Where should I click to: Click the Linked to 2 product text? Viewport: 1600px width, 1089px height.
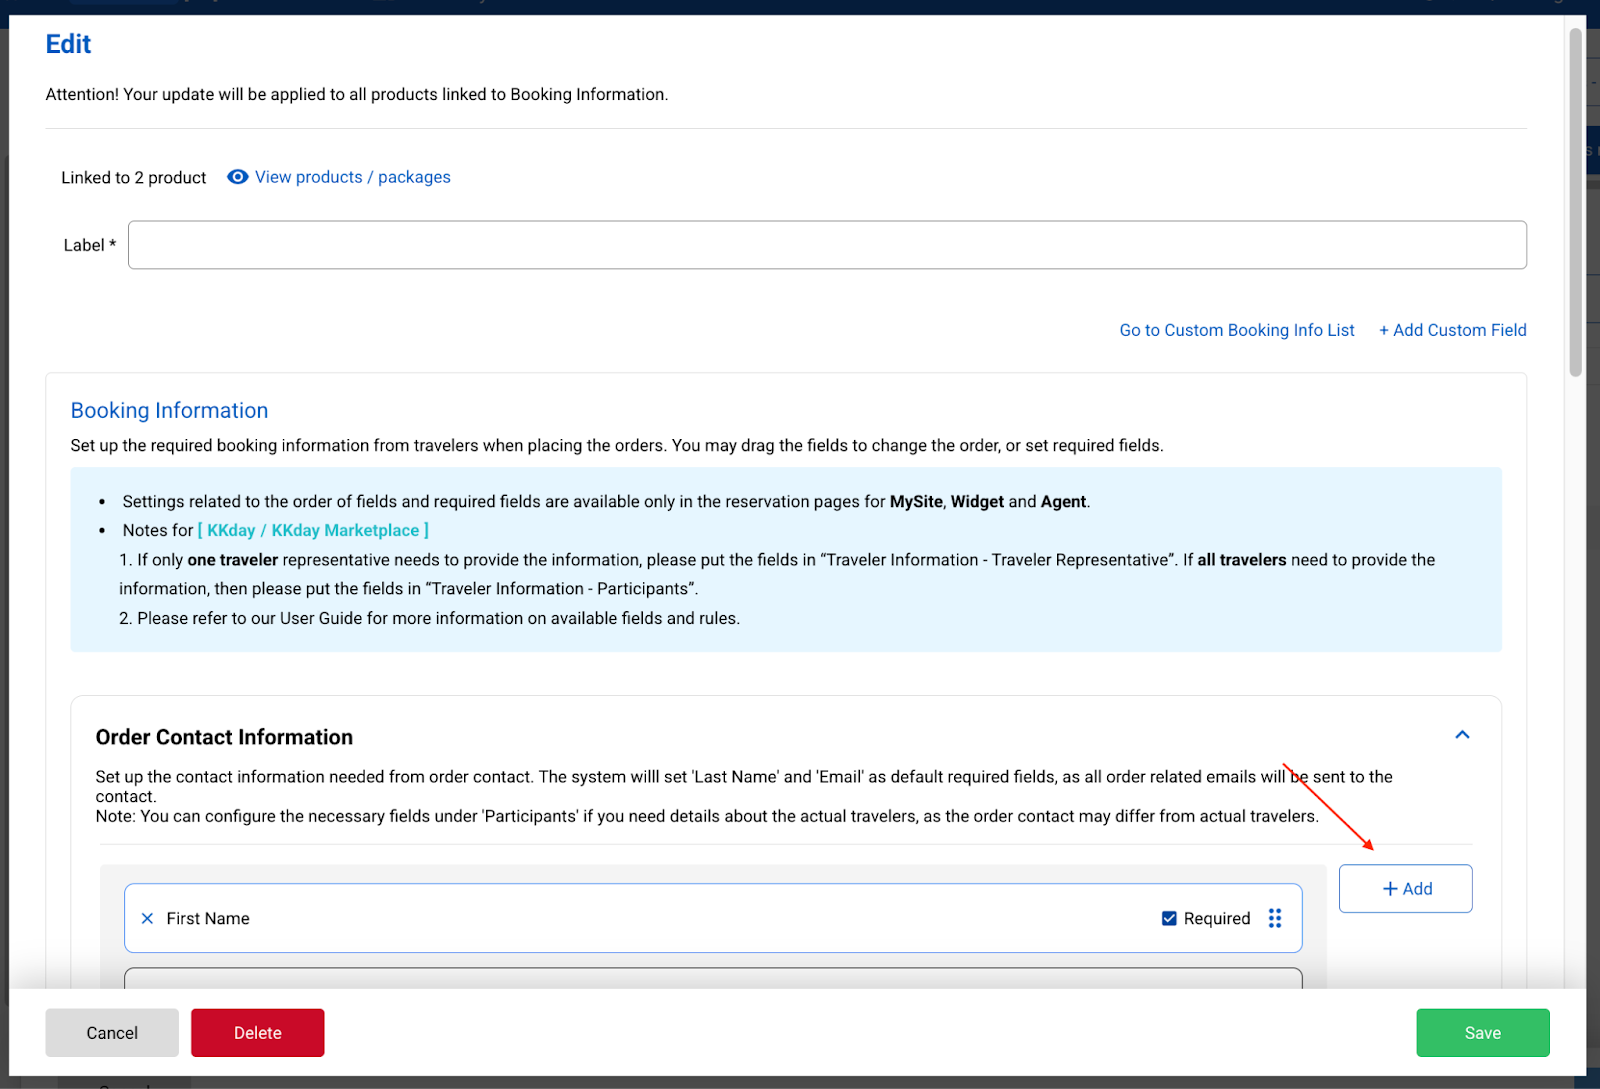pyautogui.click(x=134, y=178)
